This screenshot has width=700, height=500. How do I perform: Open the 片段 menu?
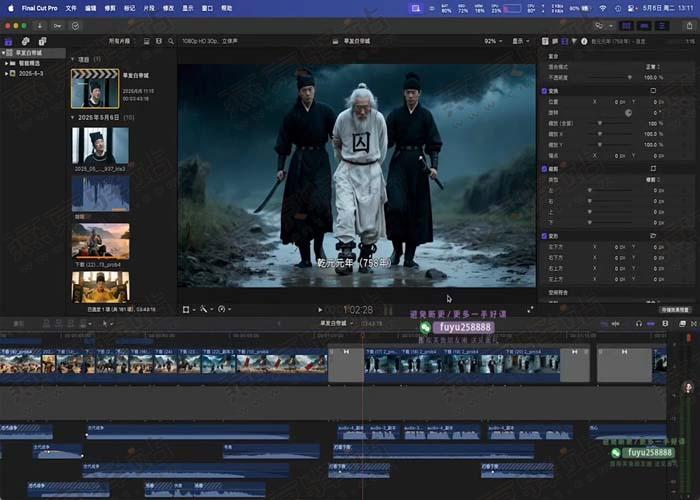click(149, 8)
